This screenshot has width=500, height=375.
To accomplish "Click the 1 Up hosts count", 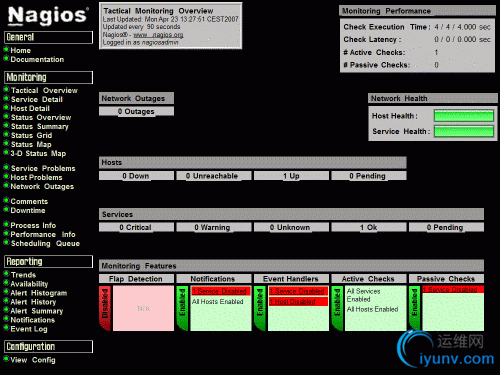I will tap(291, 176).
